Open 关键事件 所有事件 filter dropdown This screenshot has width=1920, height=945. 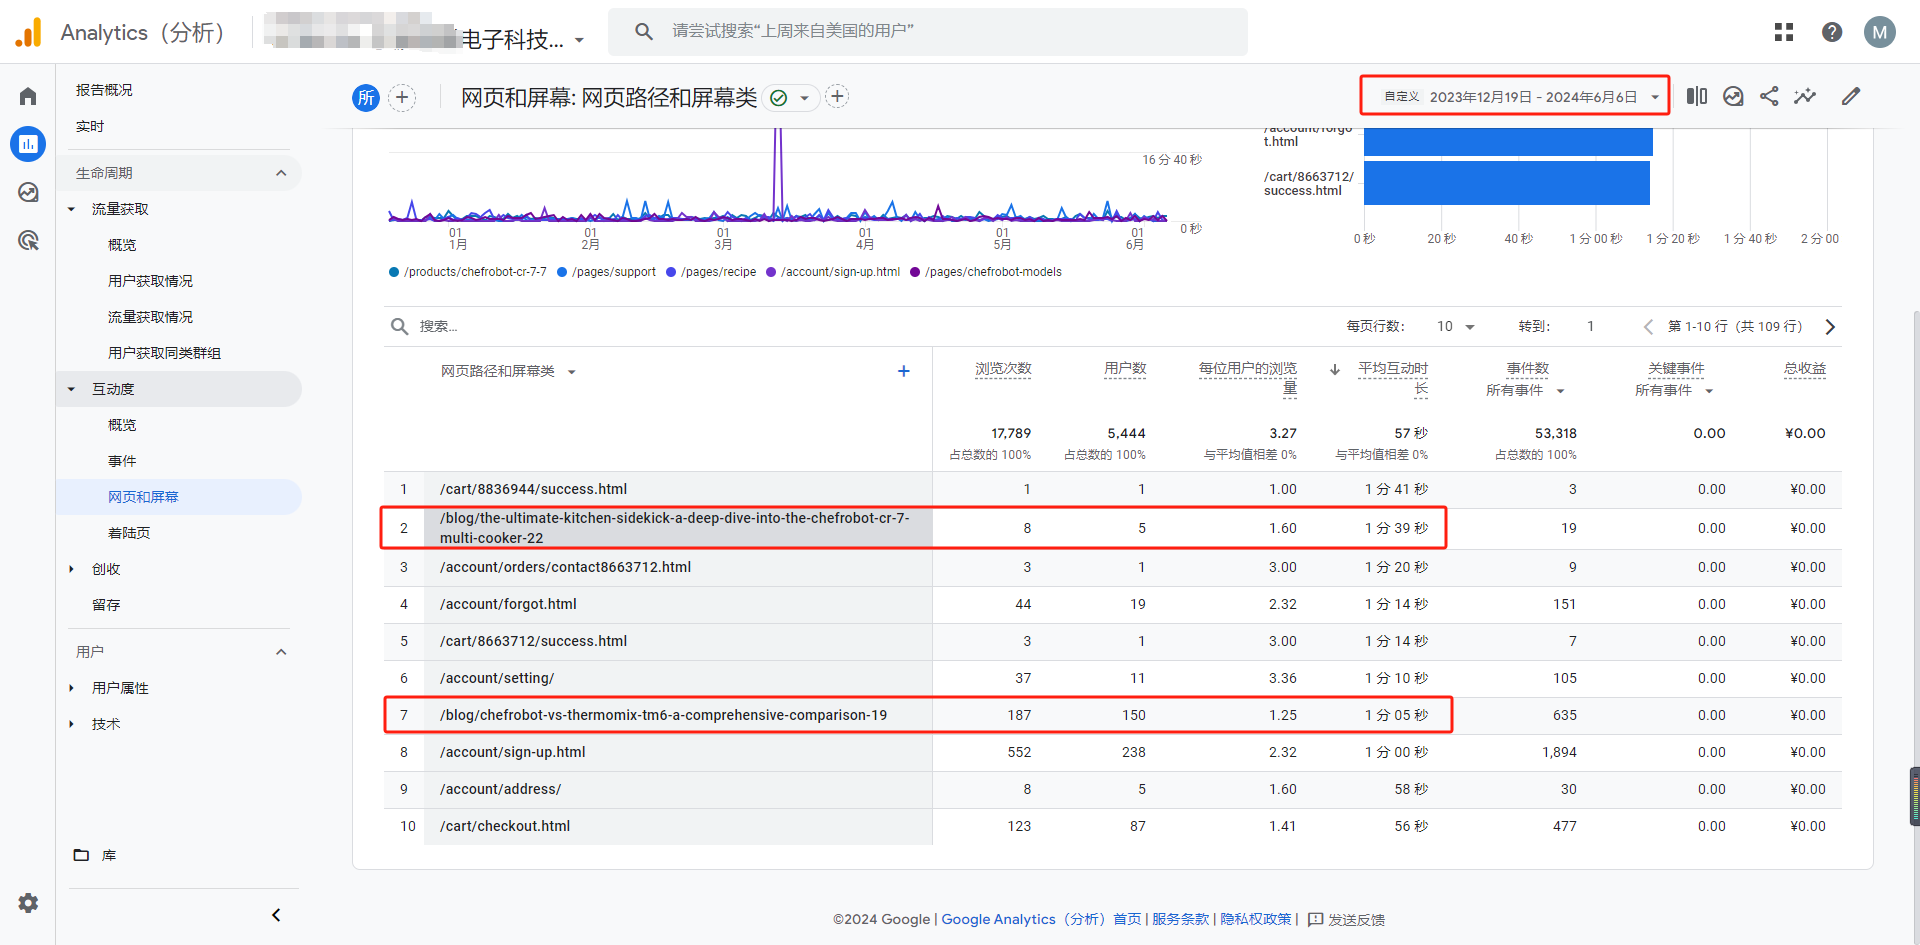click(x=1674, y=391)
